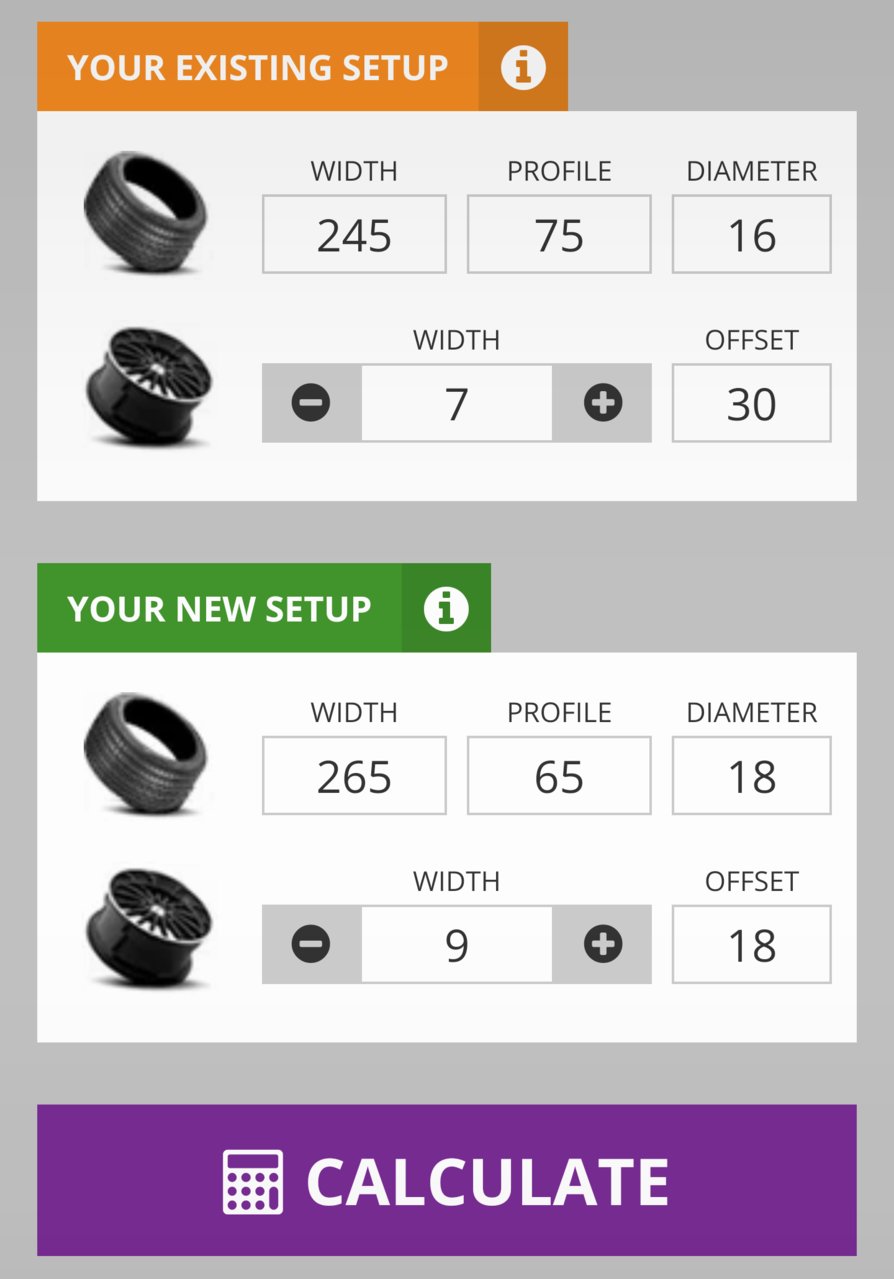Select existing tire width field showing 245
The image size is (894, 1279).
coord(354,234)
